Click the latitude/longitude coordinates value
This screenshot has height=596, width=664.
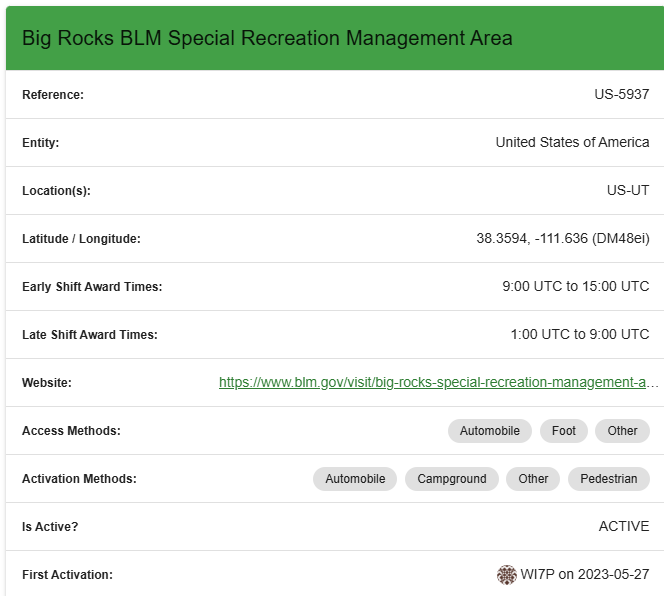[x=563, y=239]
